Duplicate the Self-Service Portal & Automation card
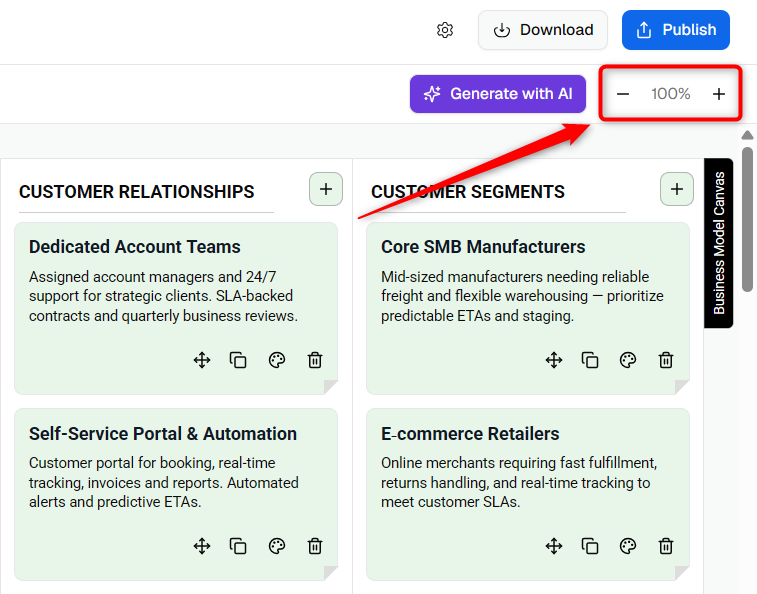The image size is (757, 594). click(x=238, y=546)
